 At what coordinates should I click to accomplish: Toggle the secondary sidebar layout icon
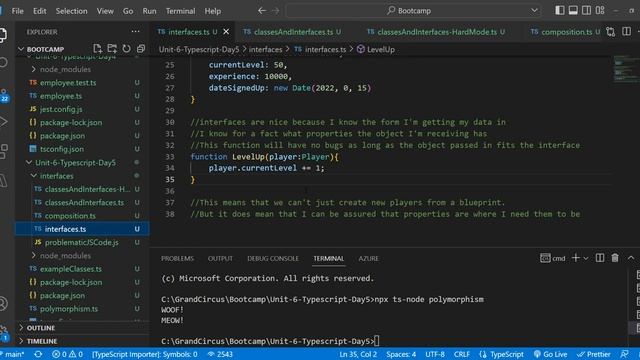[x=587, y=11]
